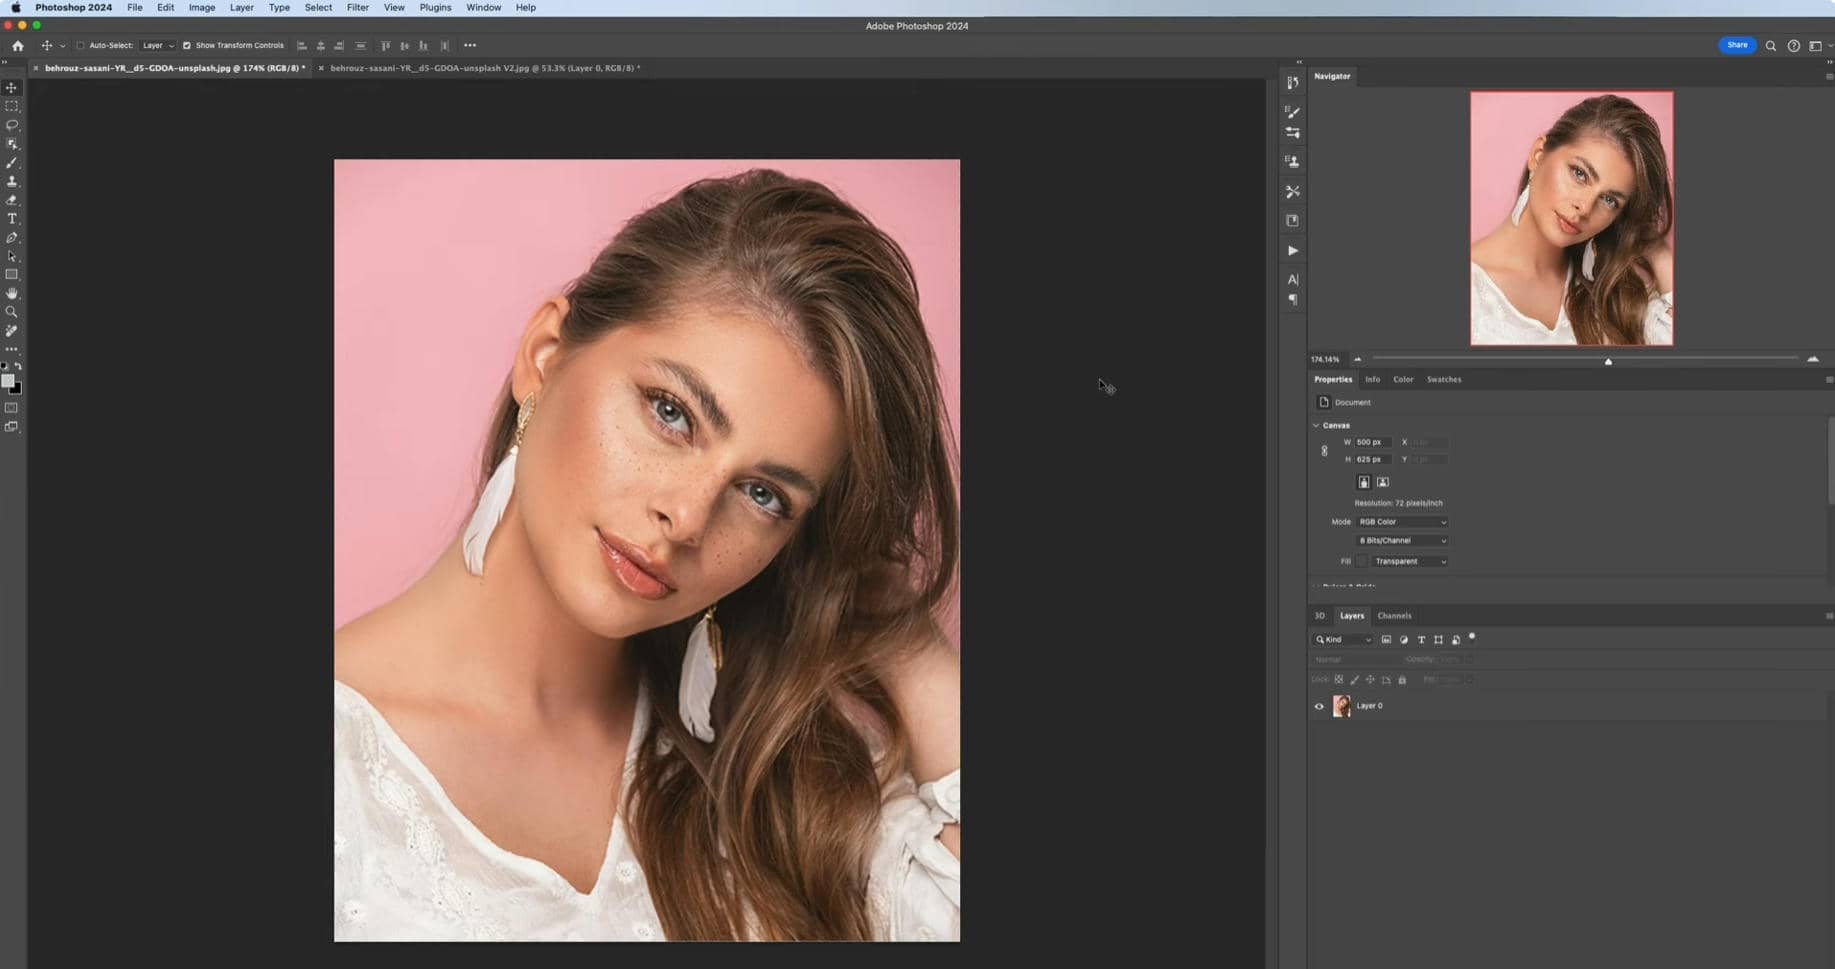This screenshot has height=969, width=1835.
Task: Click the Home icon in options bar
Action: coord(18,46)
